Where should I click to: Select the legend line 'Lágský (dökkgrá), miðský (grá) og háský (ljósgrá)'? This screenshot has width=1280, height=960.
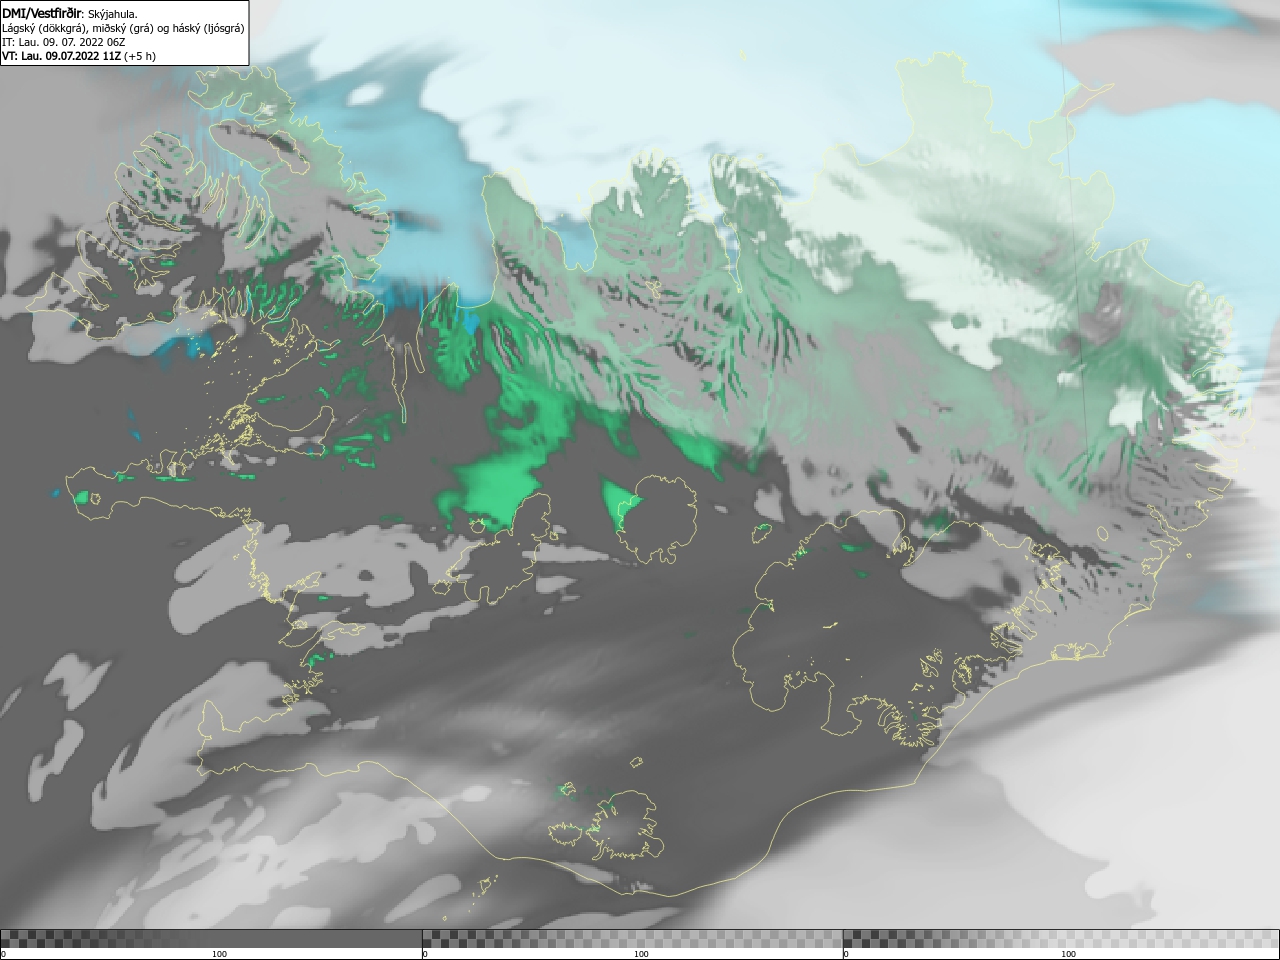(x=123, y=28)
